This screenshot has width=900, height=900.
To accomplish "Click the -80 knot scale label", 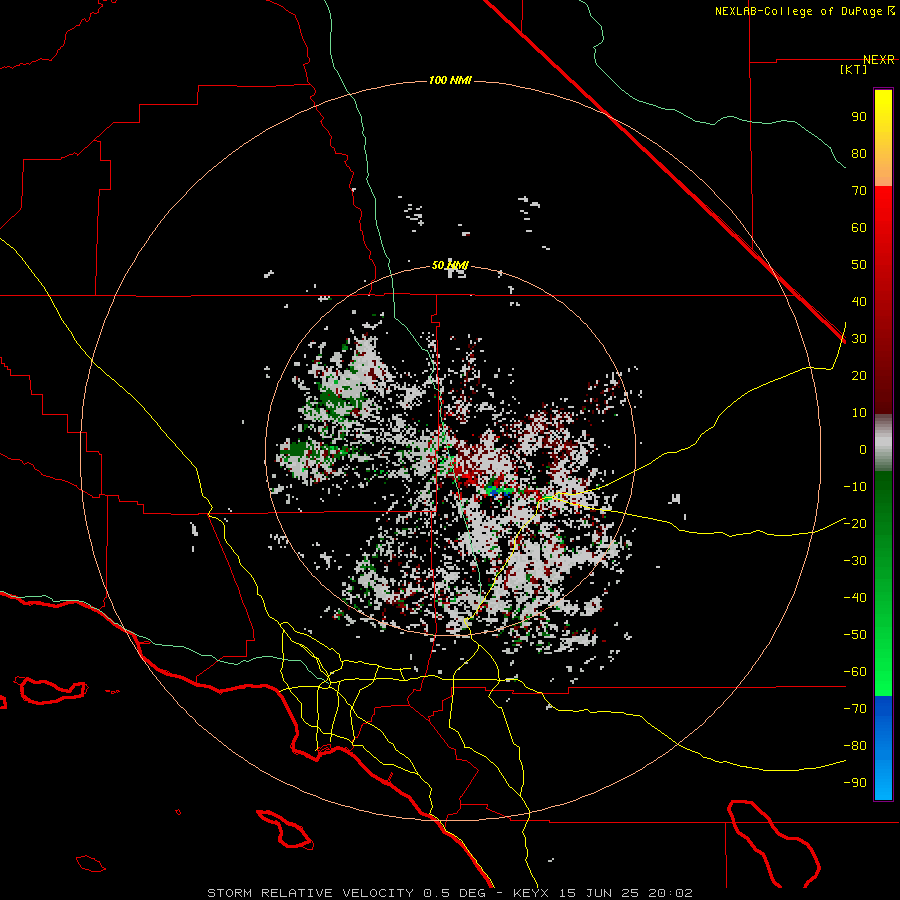I will point(855,746).
